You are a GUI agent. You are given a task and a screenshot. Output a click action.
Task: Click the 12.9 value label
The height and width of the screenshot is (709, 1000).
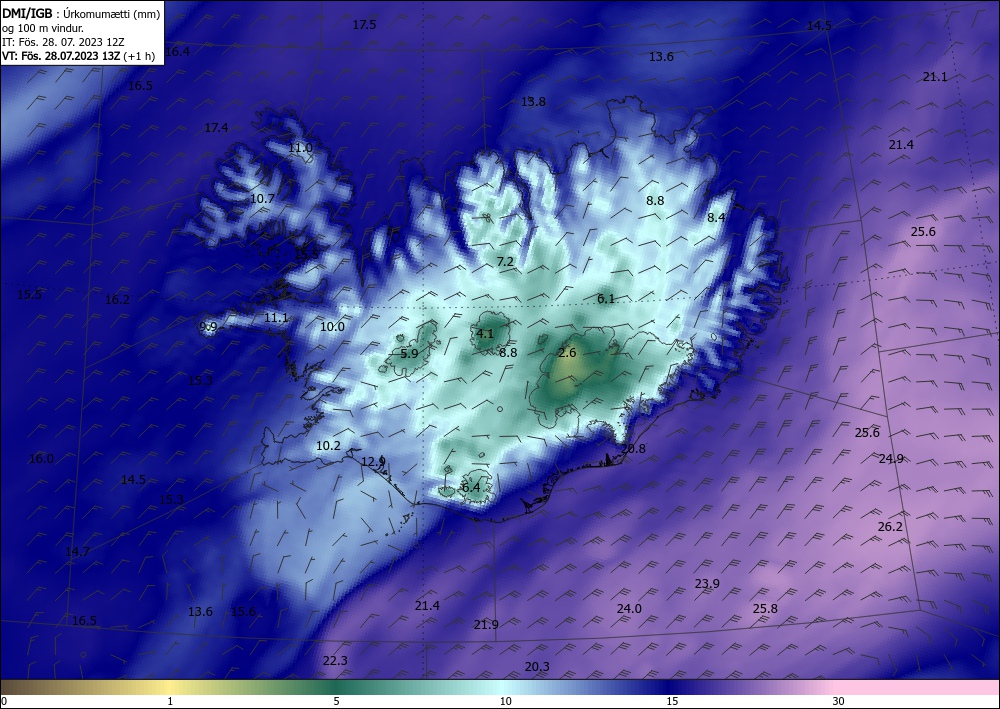(x=373, y=462)
